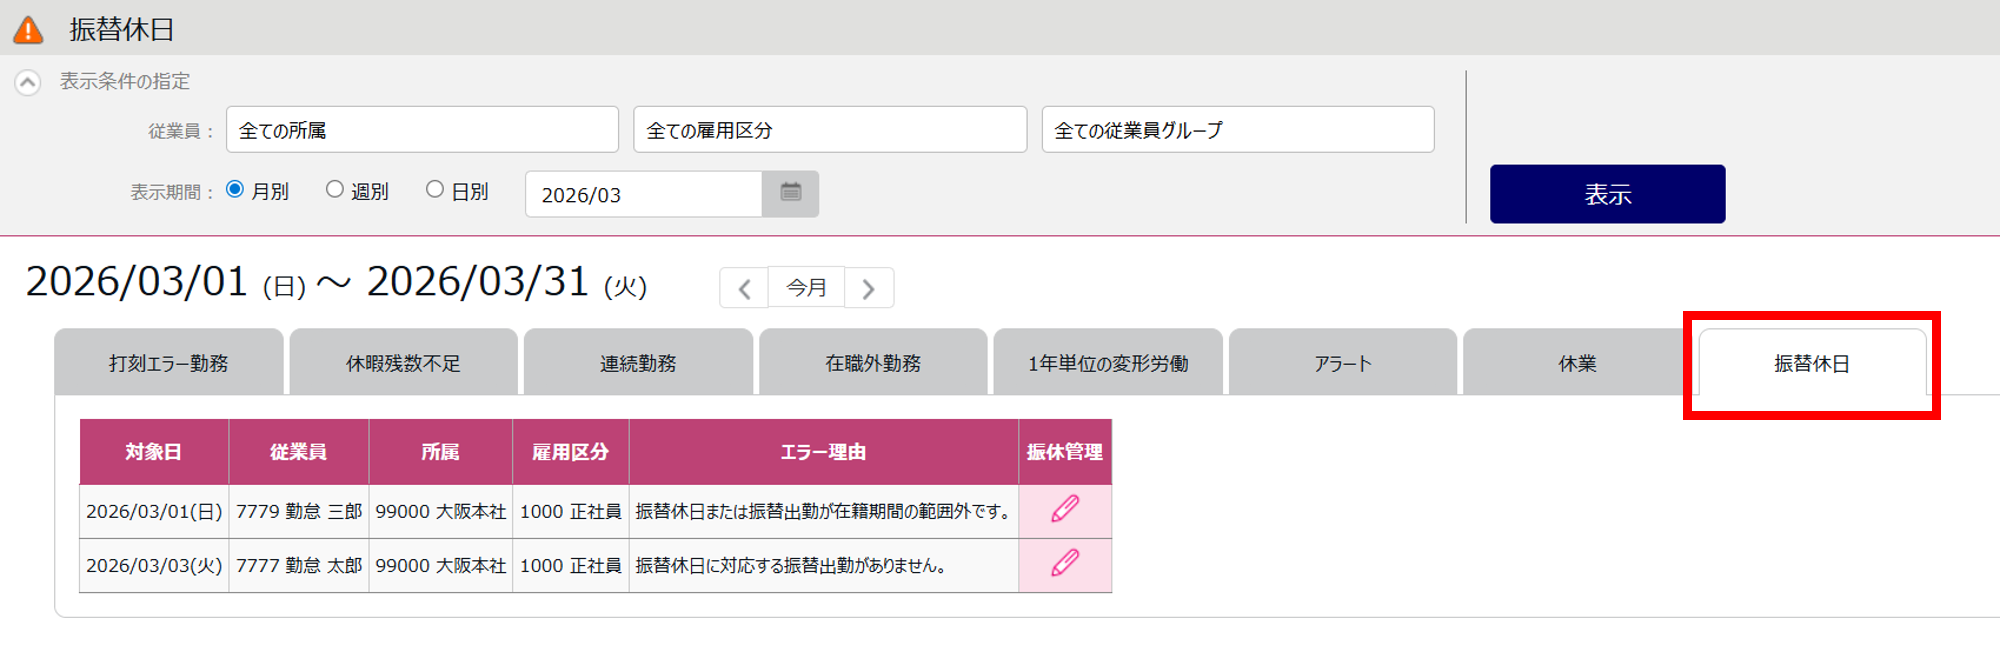This screenshot has height=649, width=2000.
Task: Collapse the 表示条件の指定 section
Action: tap(28, 82)
